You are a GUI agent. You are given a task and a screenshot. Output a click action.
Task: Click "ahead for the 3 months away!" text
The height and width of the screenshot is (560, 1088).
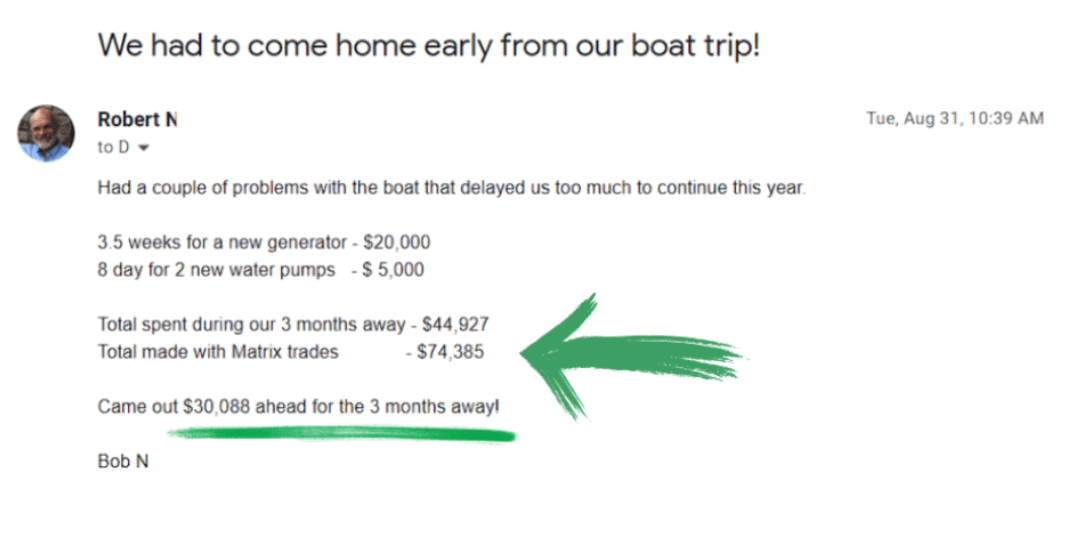pyautogui.click(x=377, y=407)
